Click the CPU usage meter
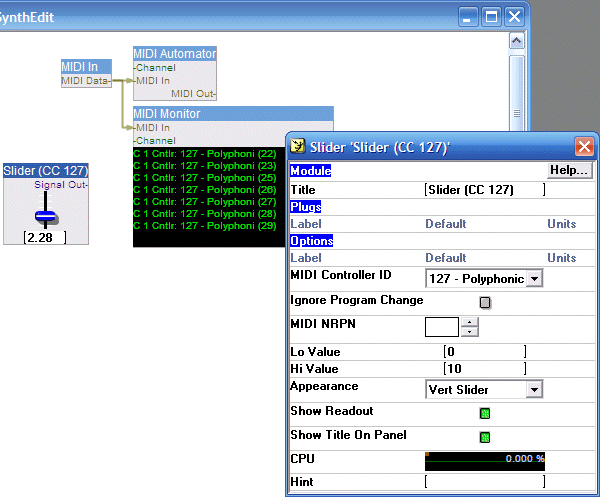Screen dimensions: 600x497 pos(485,461)
